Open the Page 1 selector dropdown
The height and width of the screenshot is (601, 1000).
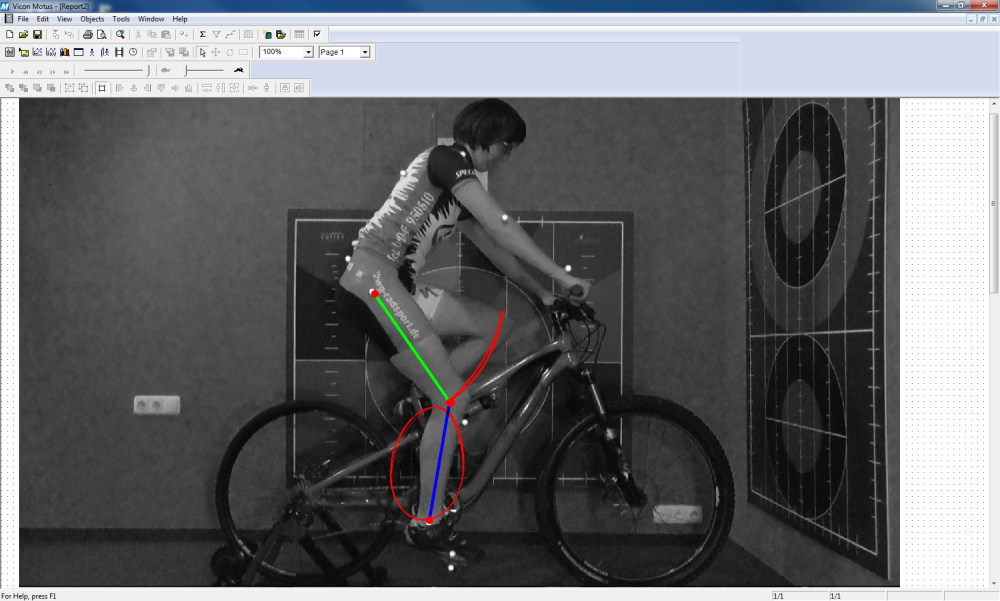click(x=365, y=52)
